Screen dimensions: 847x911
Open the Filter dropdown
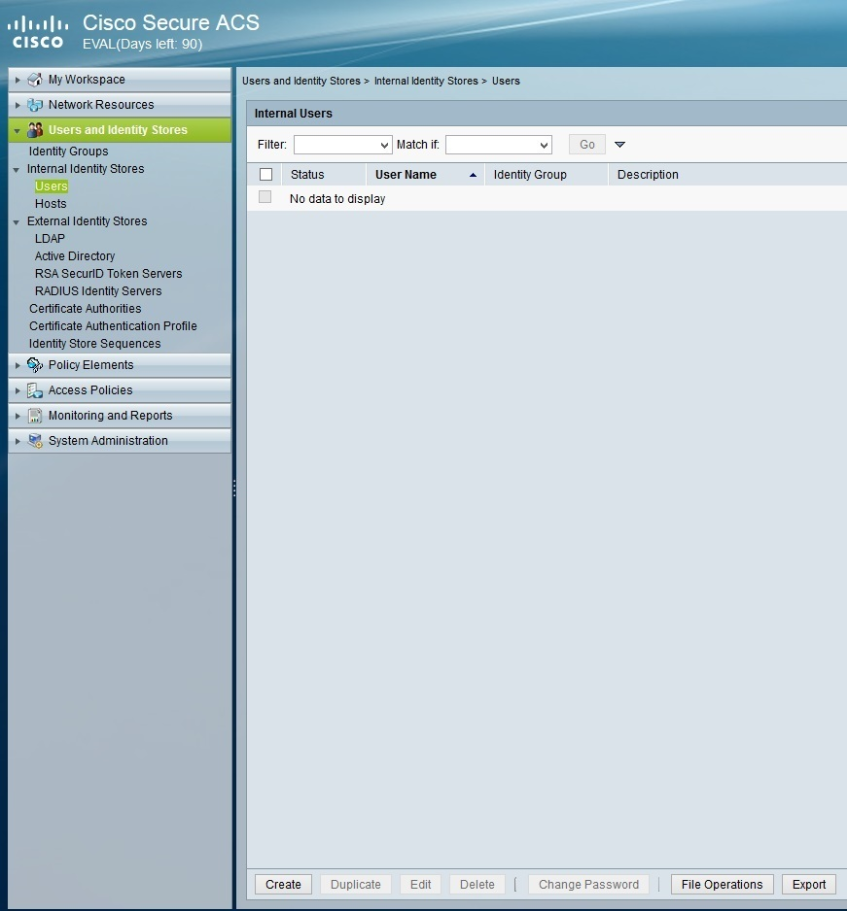343,145
